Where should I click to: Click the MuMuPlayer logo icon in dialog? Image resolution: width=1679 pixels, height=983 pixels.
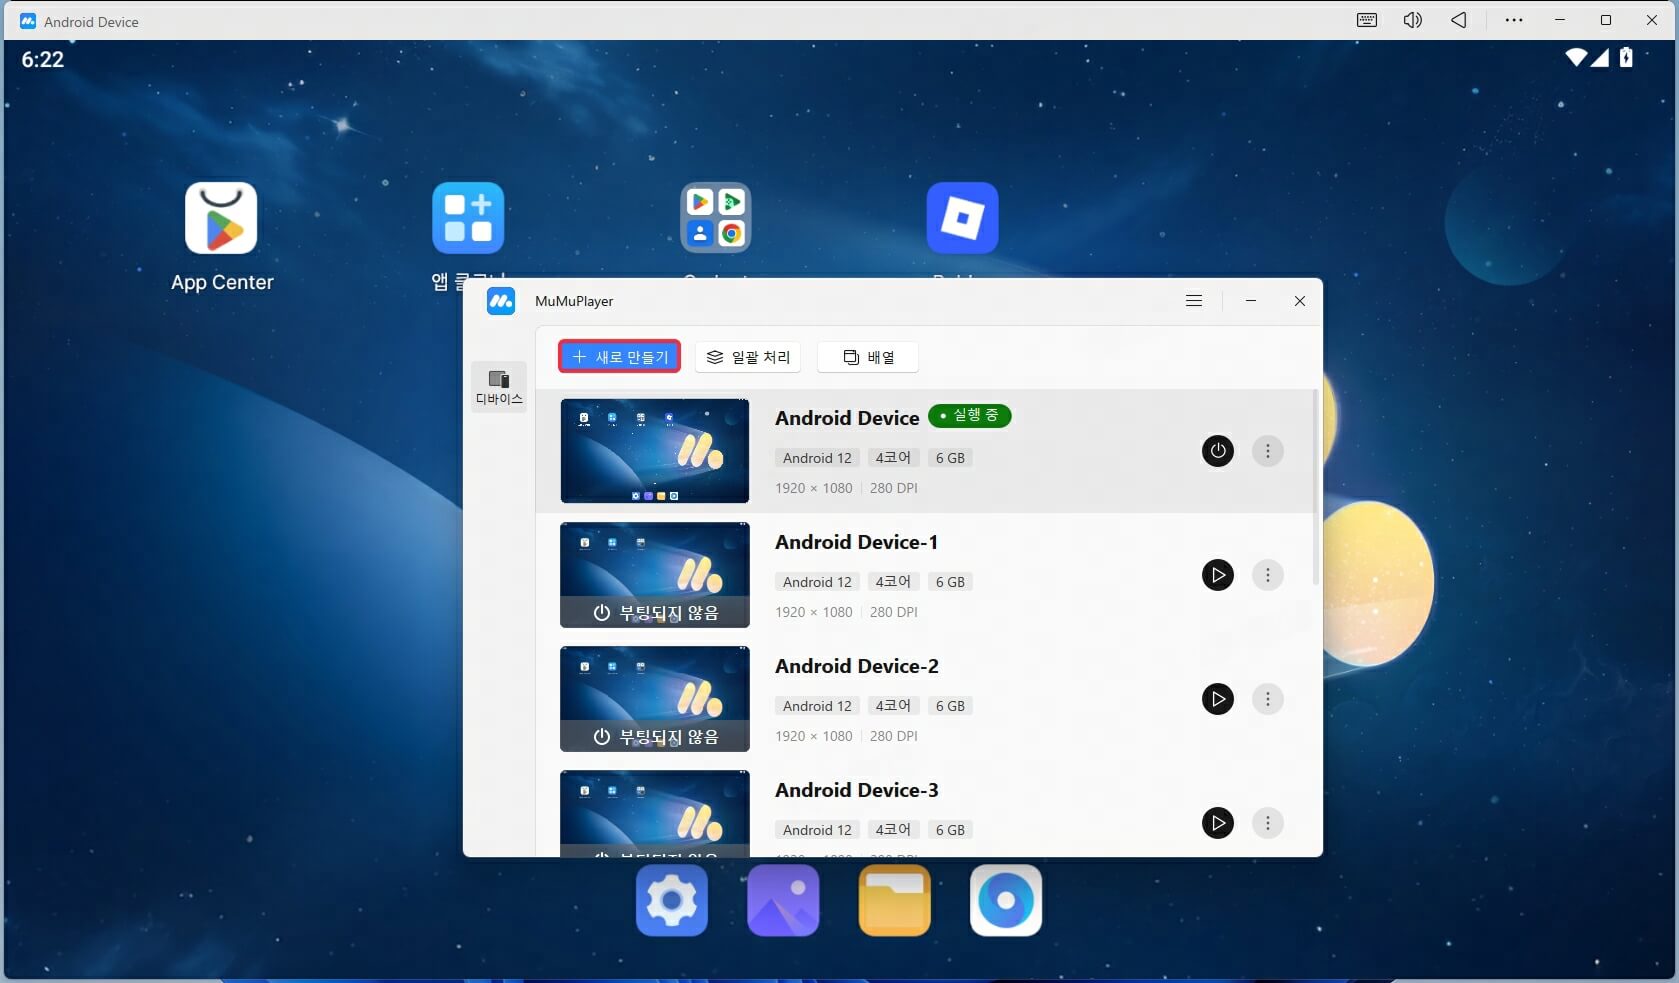coord(501,301)
